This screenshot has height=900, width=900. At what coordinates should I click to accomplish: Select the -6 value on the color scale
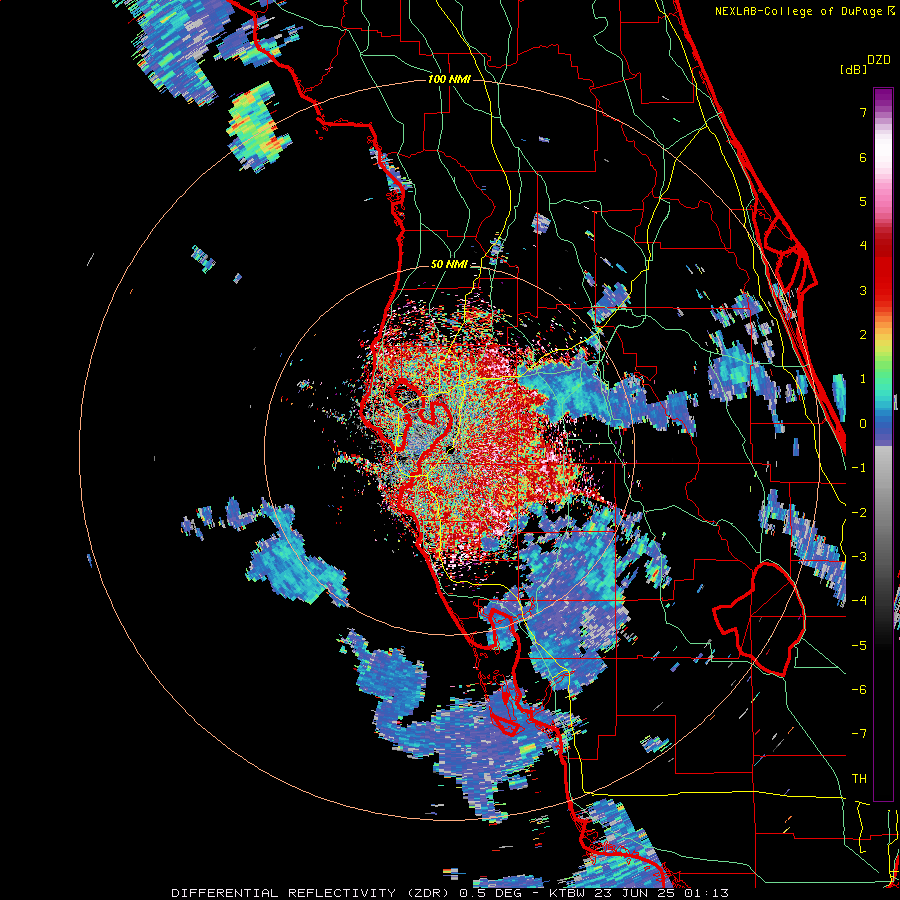(x=859, y=689)
